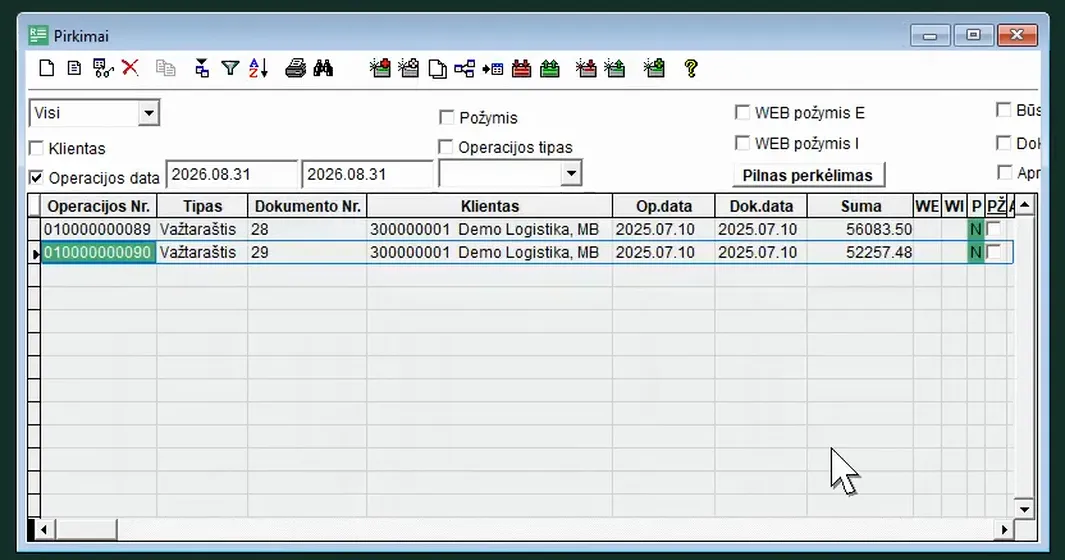Click the Pirkimai window title icon
This screenshot has height=560, width=1065.
tap(38, 35)
